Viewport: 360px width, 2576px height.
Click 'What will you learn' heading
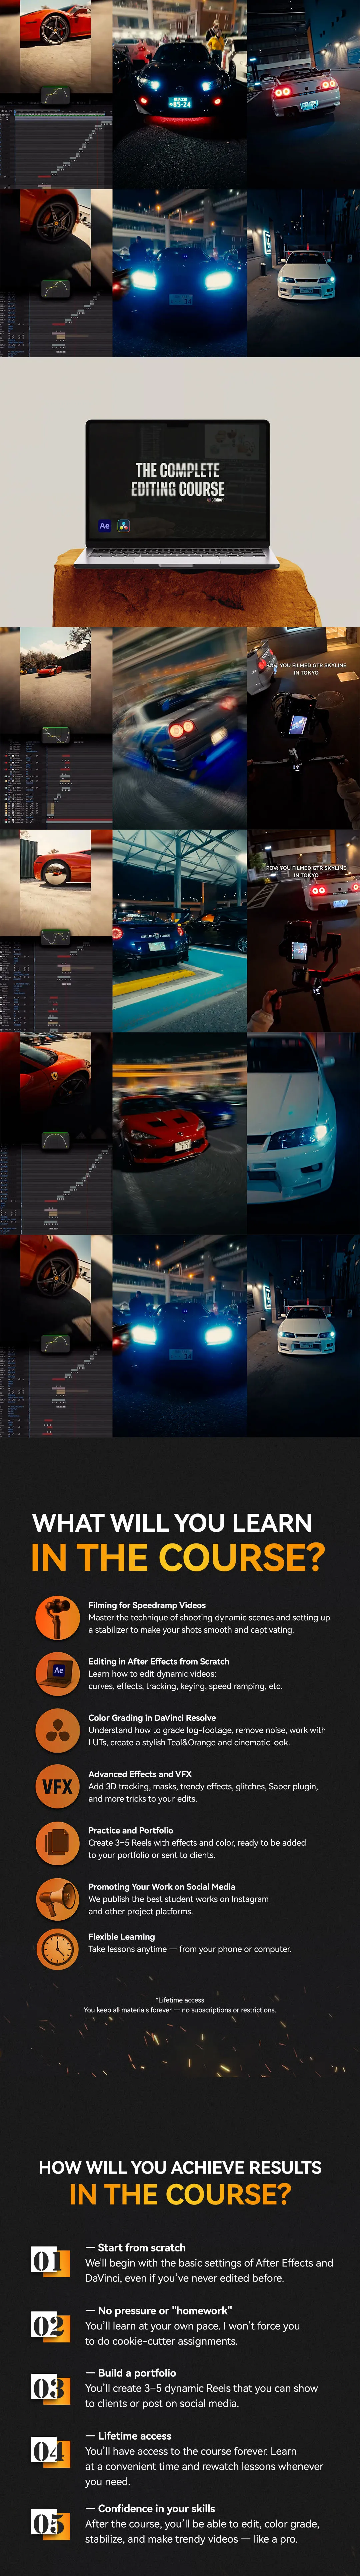[x=172, y=1523]
